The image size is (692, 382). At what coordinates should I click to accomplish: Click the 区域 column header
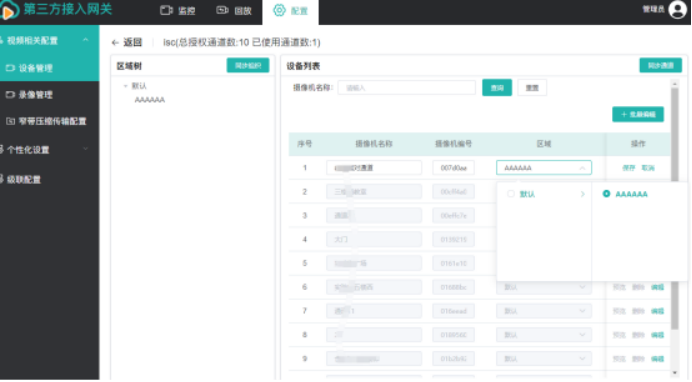[544, 144]
